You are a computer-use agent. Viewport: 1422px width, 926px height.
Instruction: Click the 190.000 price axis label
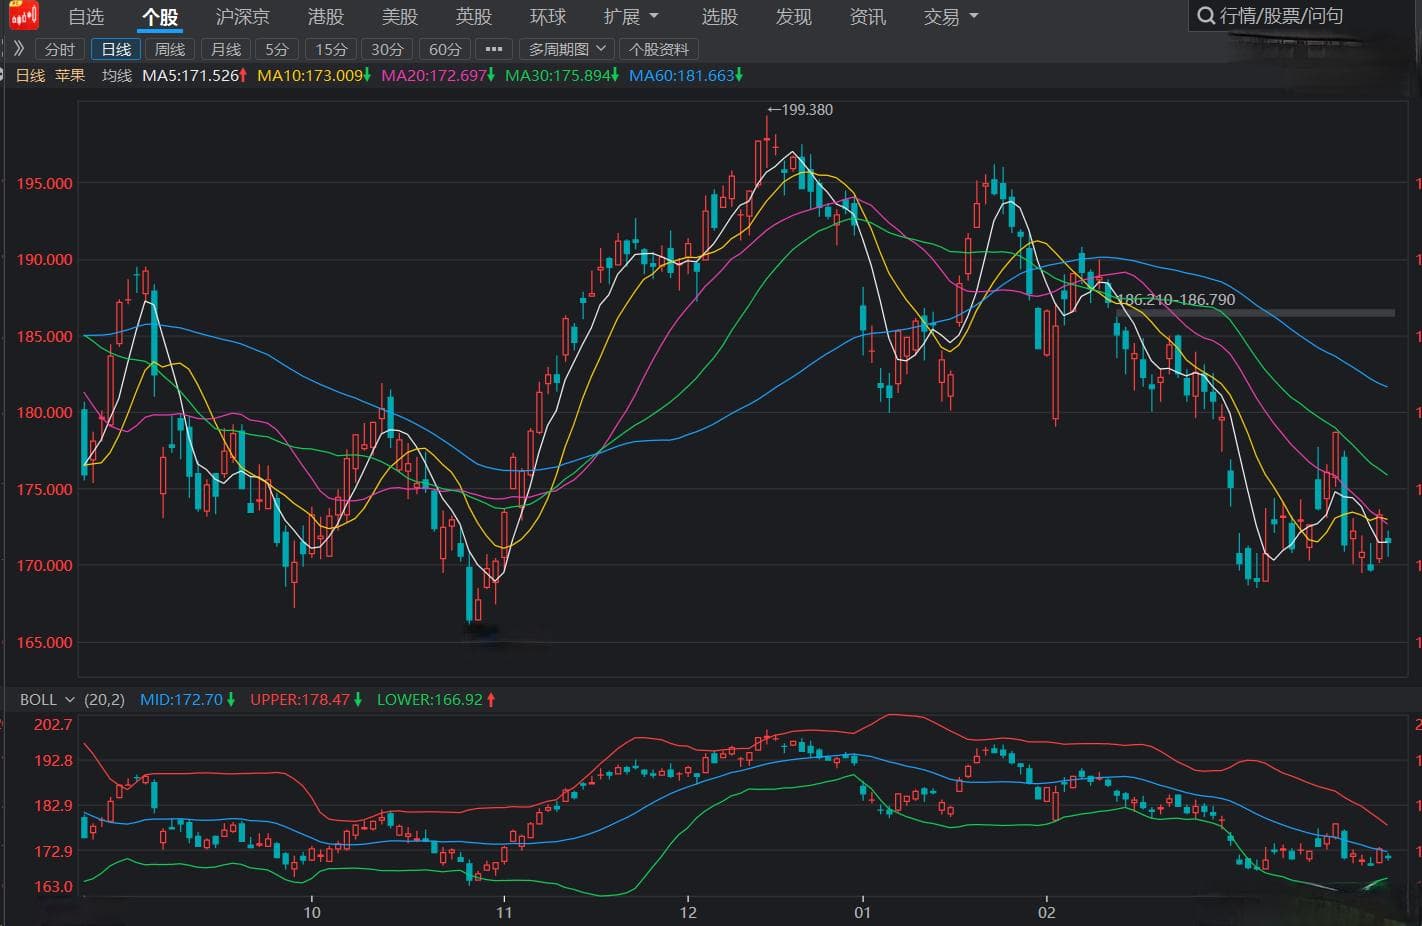coord(44,260)
